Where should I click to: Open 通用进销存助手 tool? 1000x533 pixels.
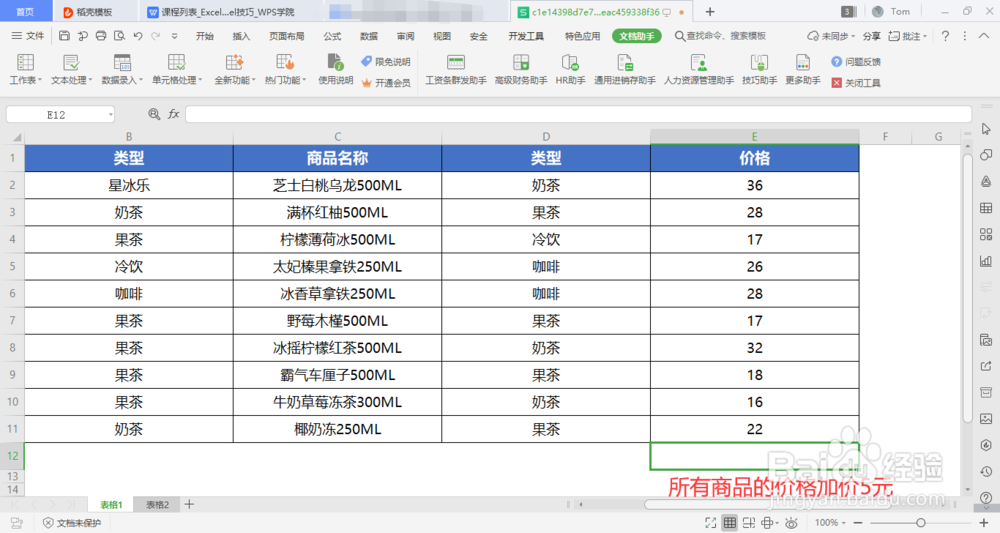point(624,69)
